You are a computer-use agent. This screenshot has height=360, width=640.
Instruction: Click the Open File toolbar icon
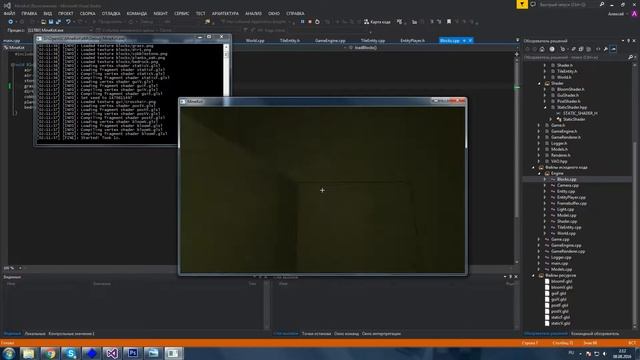pyautogui.click(x=43, y=22)
